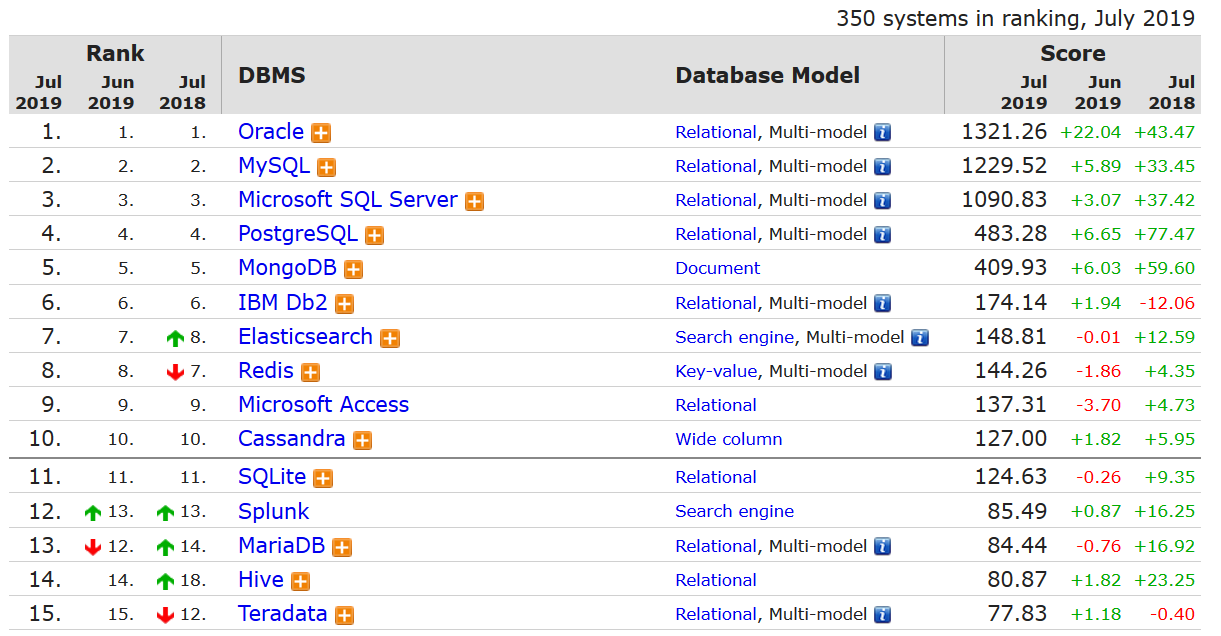Screen dimensions: 1221x636
Task: Click the orange plus icon after Elasticsearch
Action: point(390,338)
